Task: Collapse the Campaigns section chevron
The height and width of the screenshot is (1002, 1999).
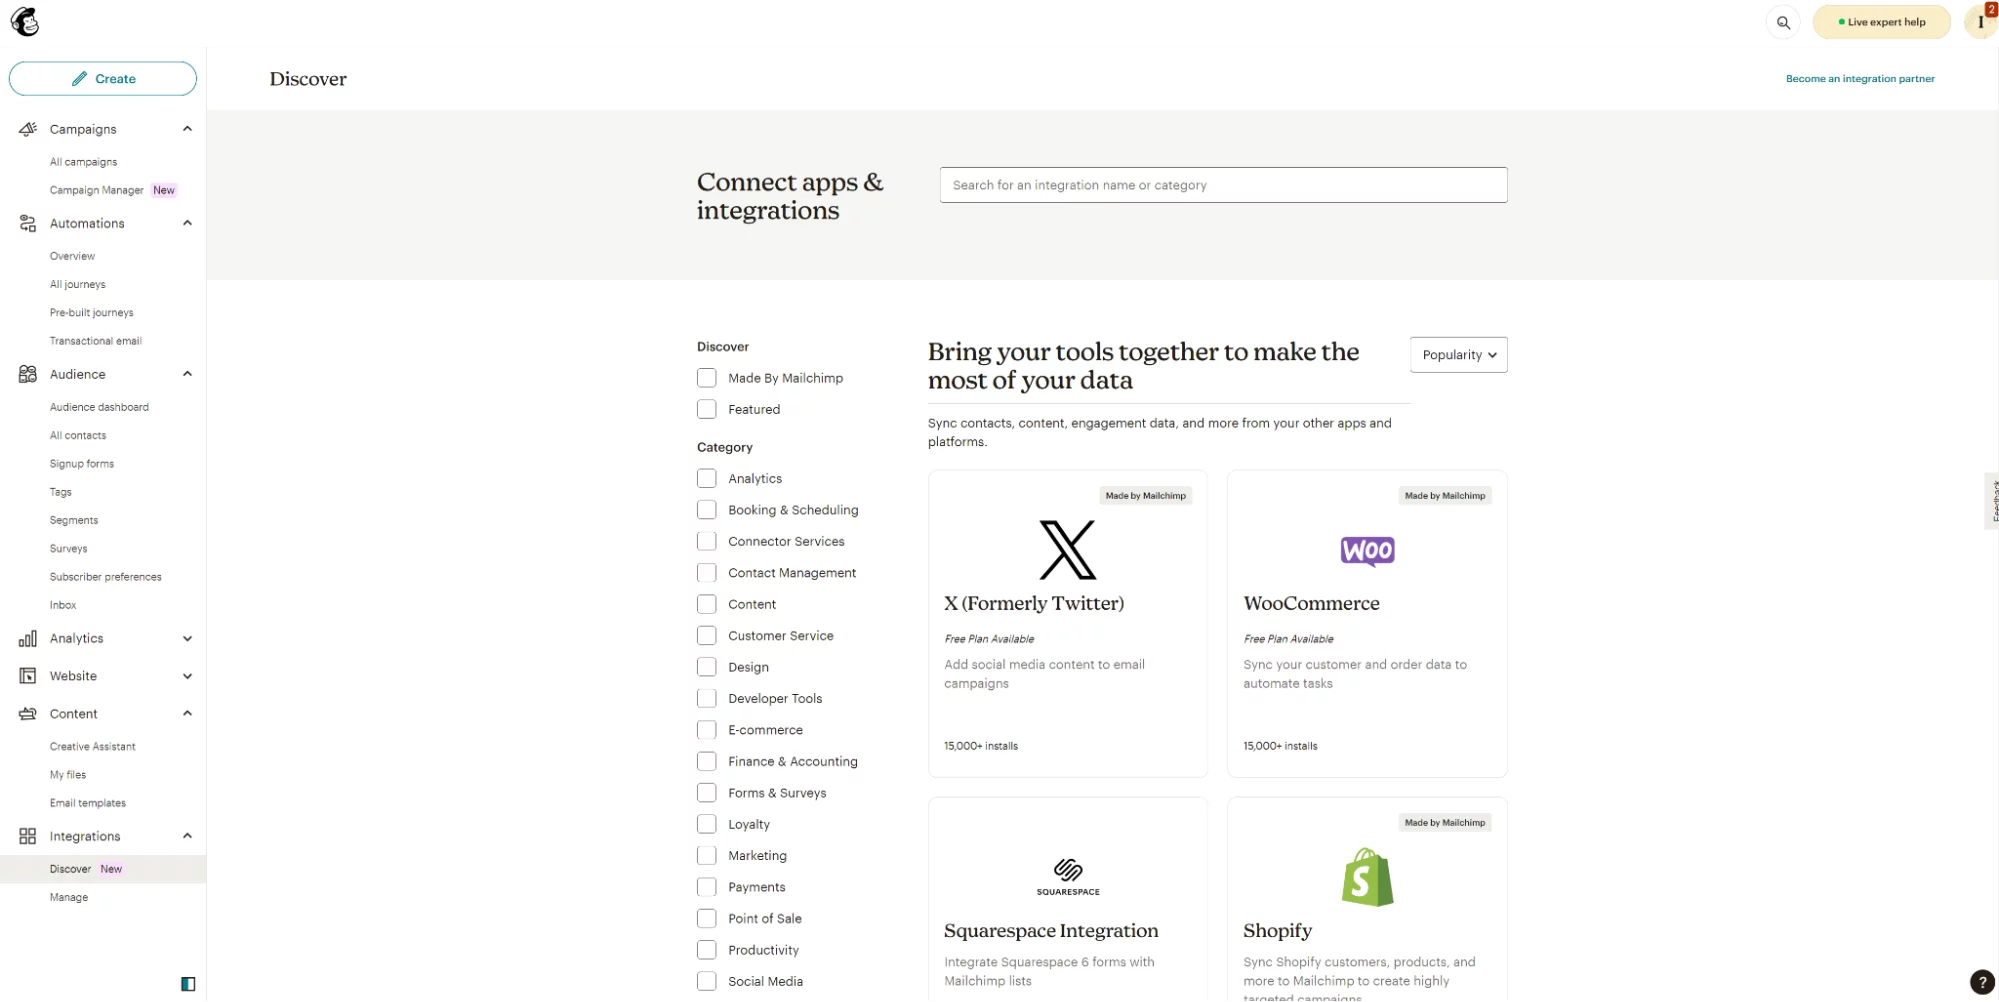Action: click(x=187, y=129)
